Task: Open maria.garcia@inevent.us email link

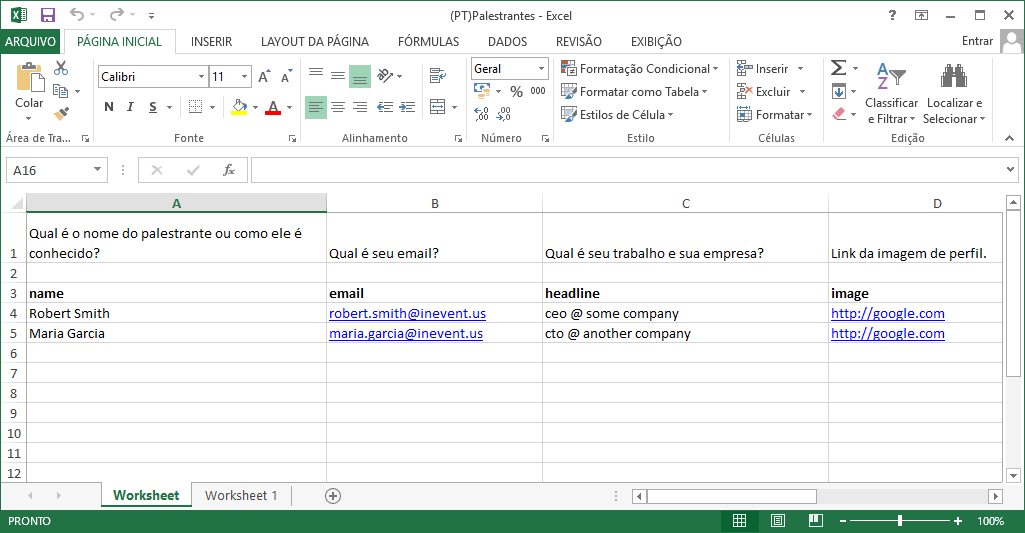Action: 406,334
